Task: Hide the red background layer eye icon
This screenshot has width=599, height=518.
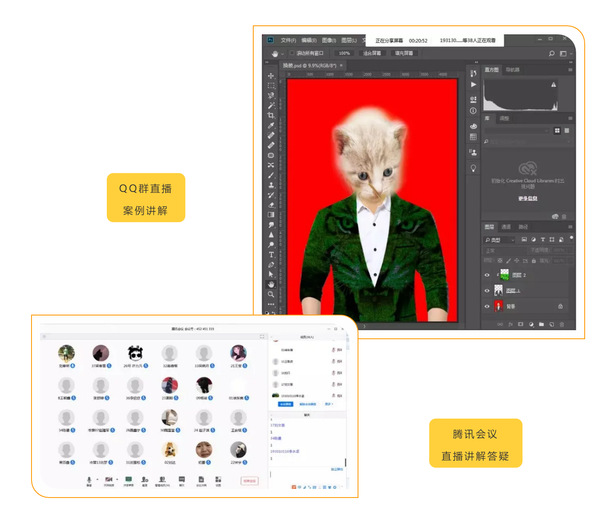Action: coord(487,306)
